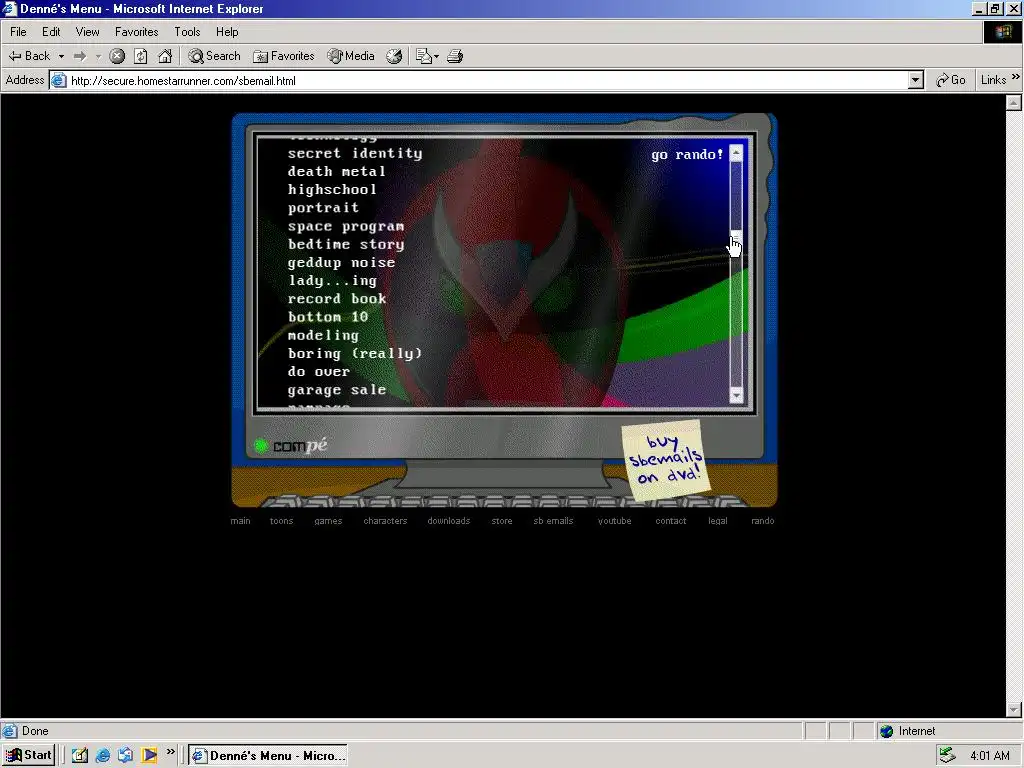Expand the address bar dropdown
1024x768 pixels.
(x=916, y=80)
